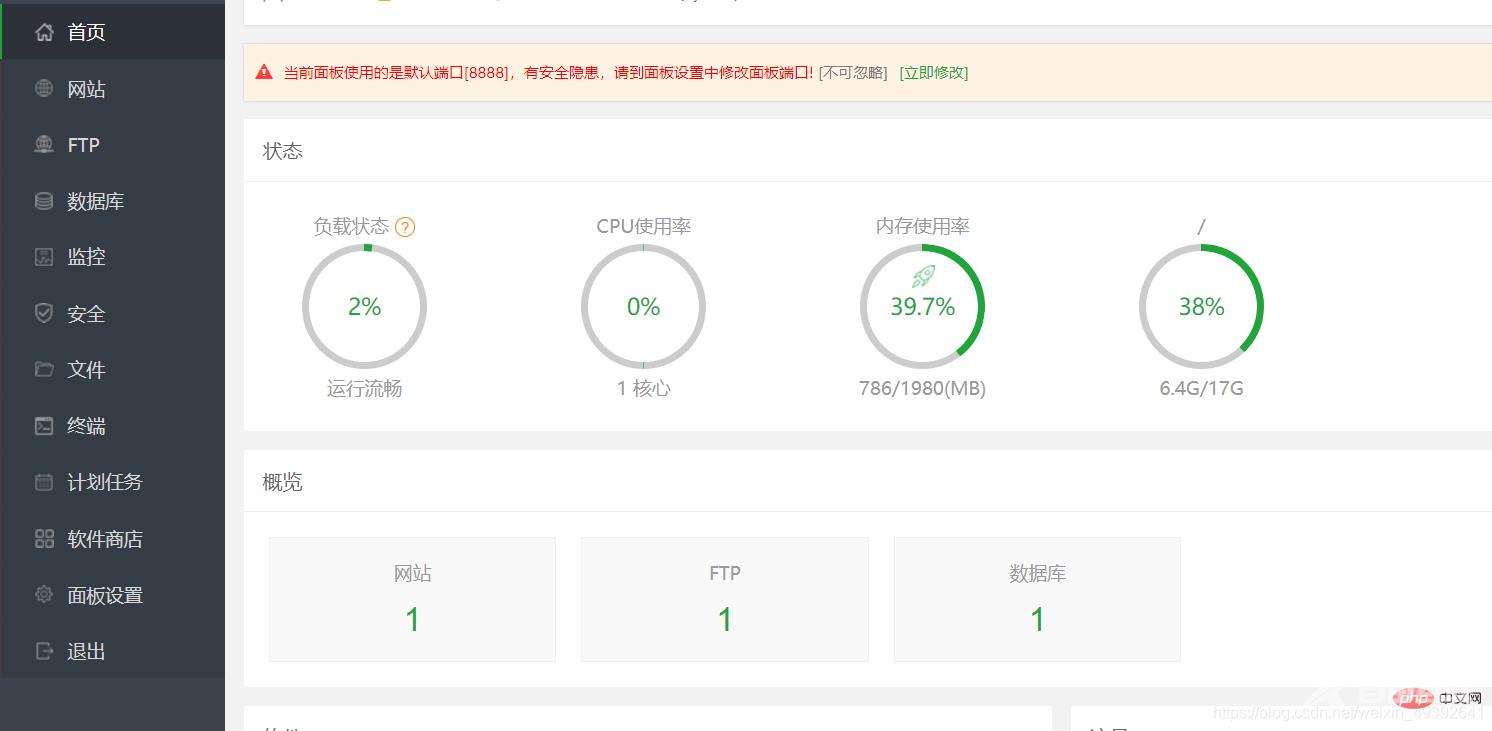Click the disk usage 38% gauge
This screenshot has width=1492, height=731.
coord(1201,306)
